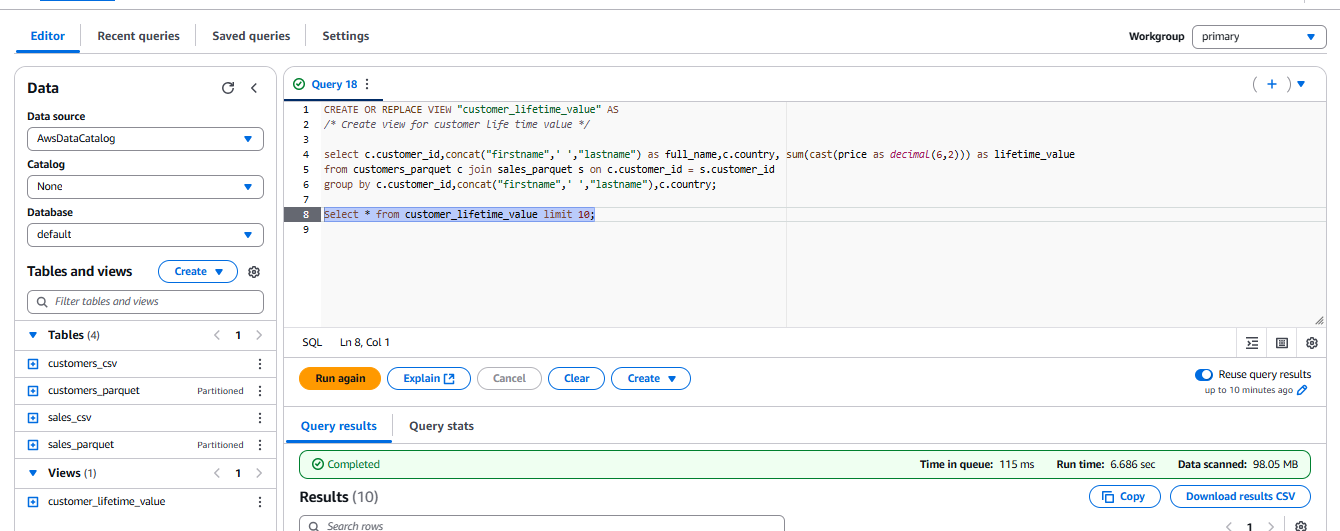This screenshot has width=1340, height=531.
Task: Open the Database default dropdown
Action: 145,235
